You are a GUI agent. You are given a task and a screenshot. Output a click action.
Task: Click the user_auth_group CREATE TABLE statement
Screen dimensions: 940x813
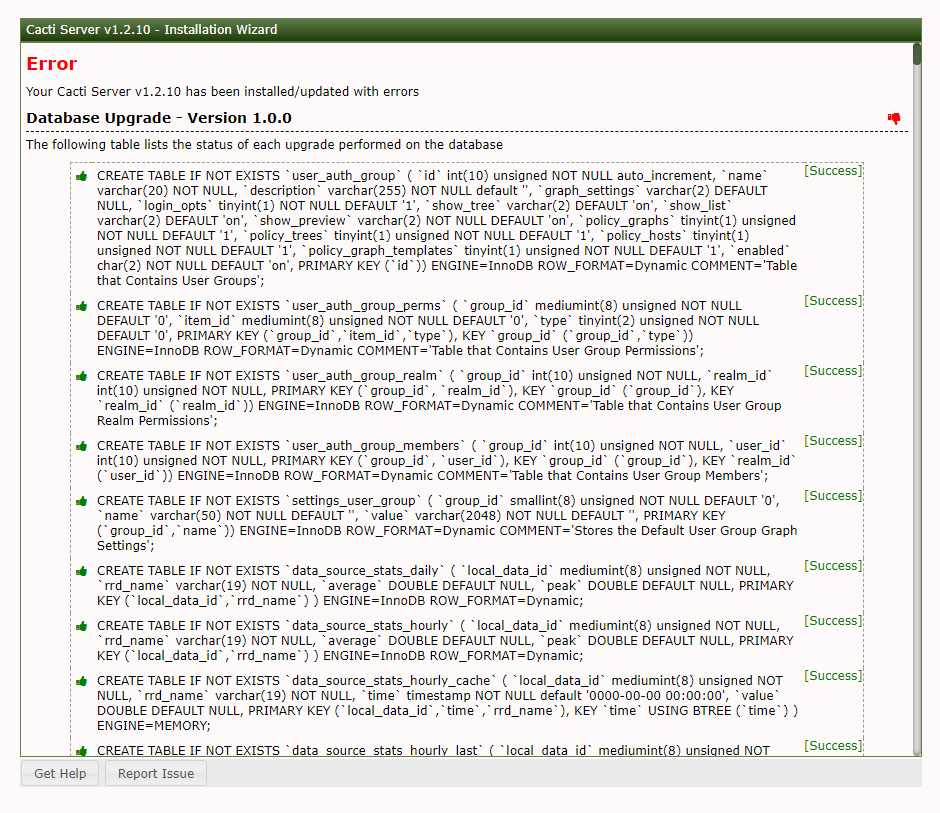(447, 228)
